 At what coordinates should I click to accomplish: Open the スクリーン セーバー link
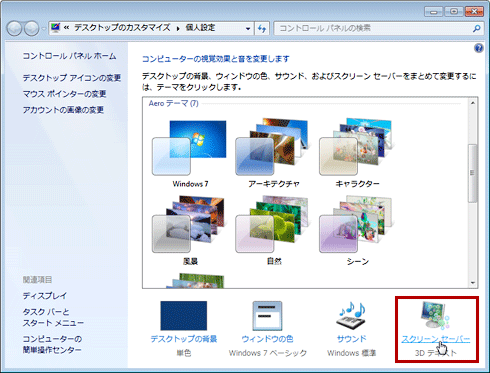point(436,339)
